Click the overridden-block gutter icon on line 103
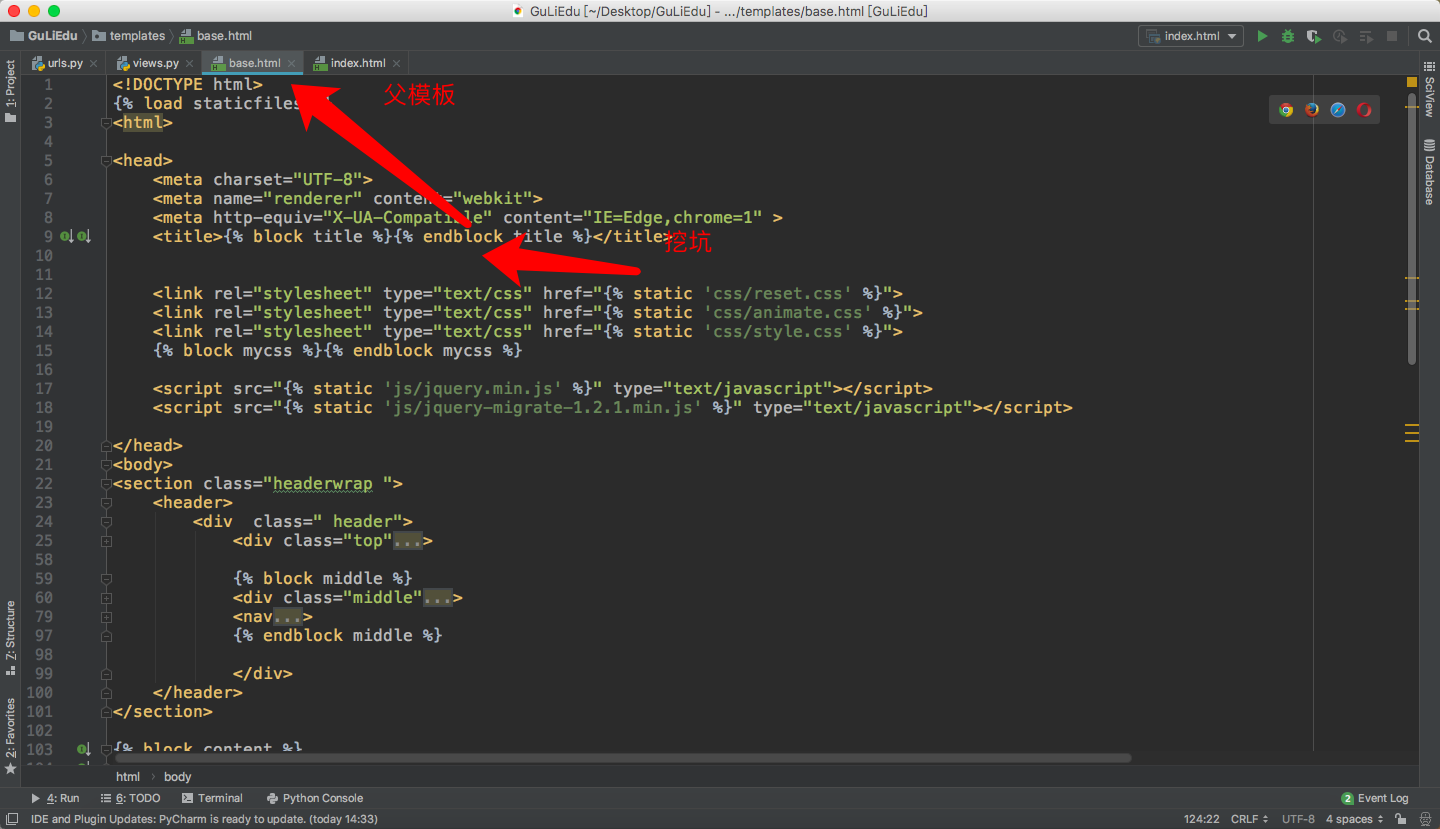1440x829 pixels. click(84, 749)
